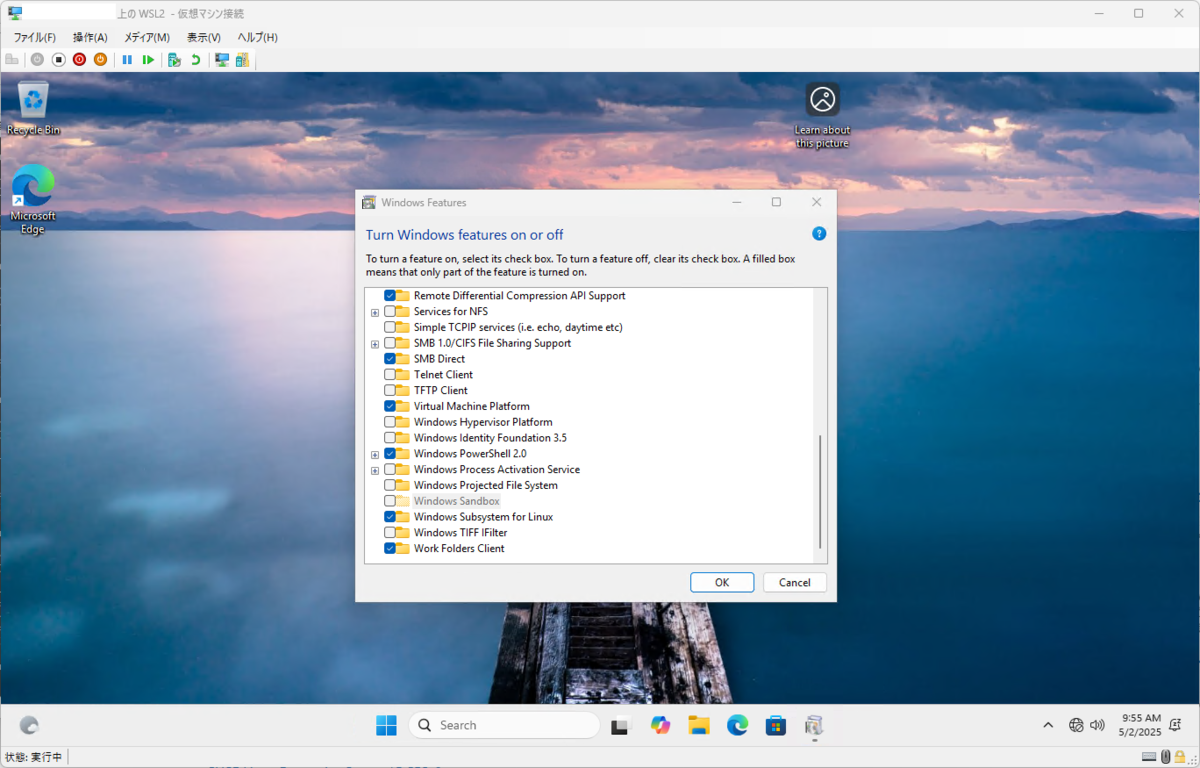
Task: Shut down the VM using the red power icon
Action: [79, 60]
